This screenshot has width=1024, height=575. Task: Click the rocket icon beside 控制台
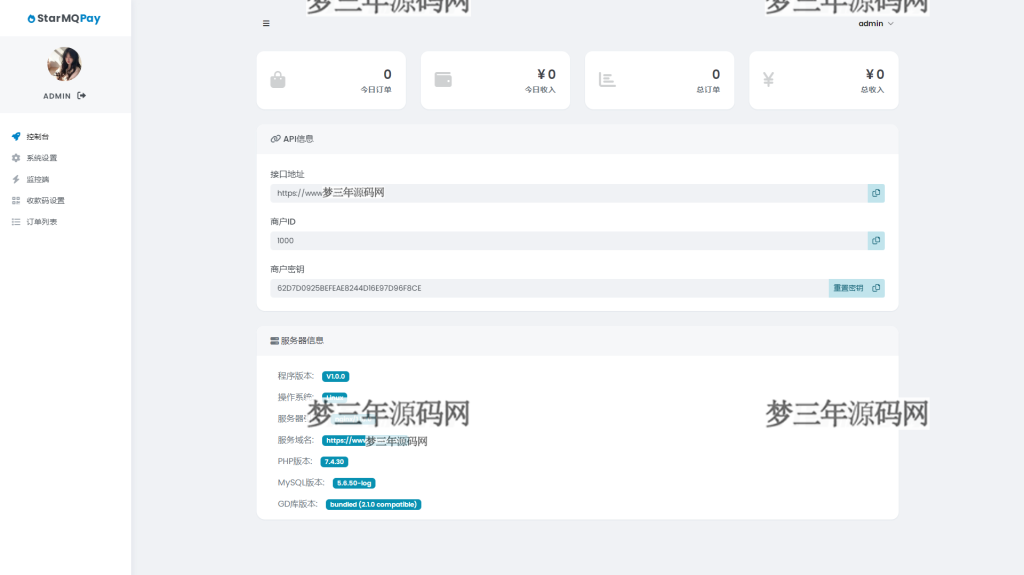[16, 137]
